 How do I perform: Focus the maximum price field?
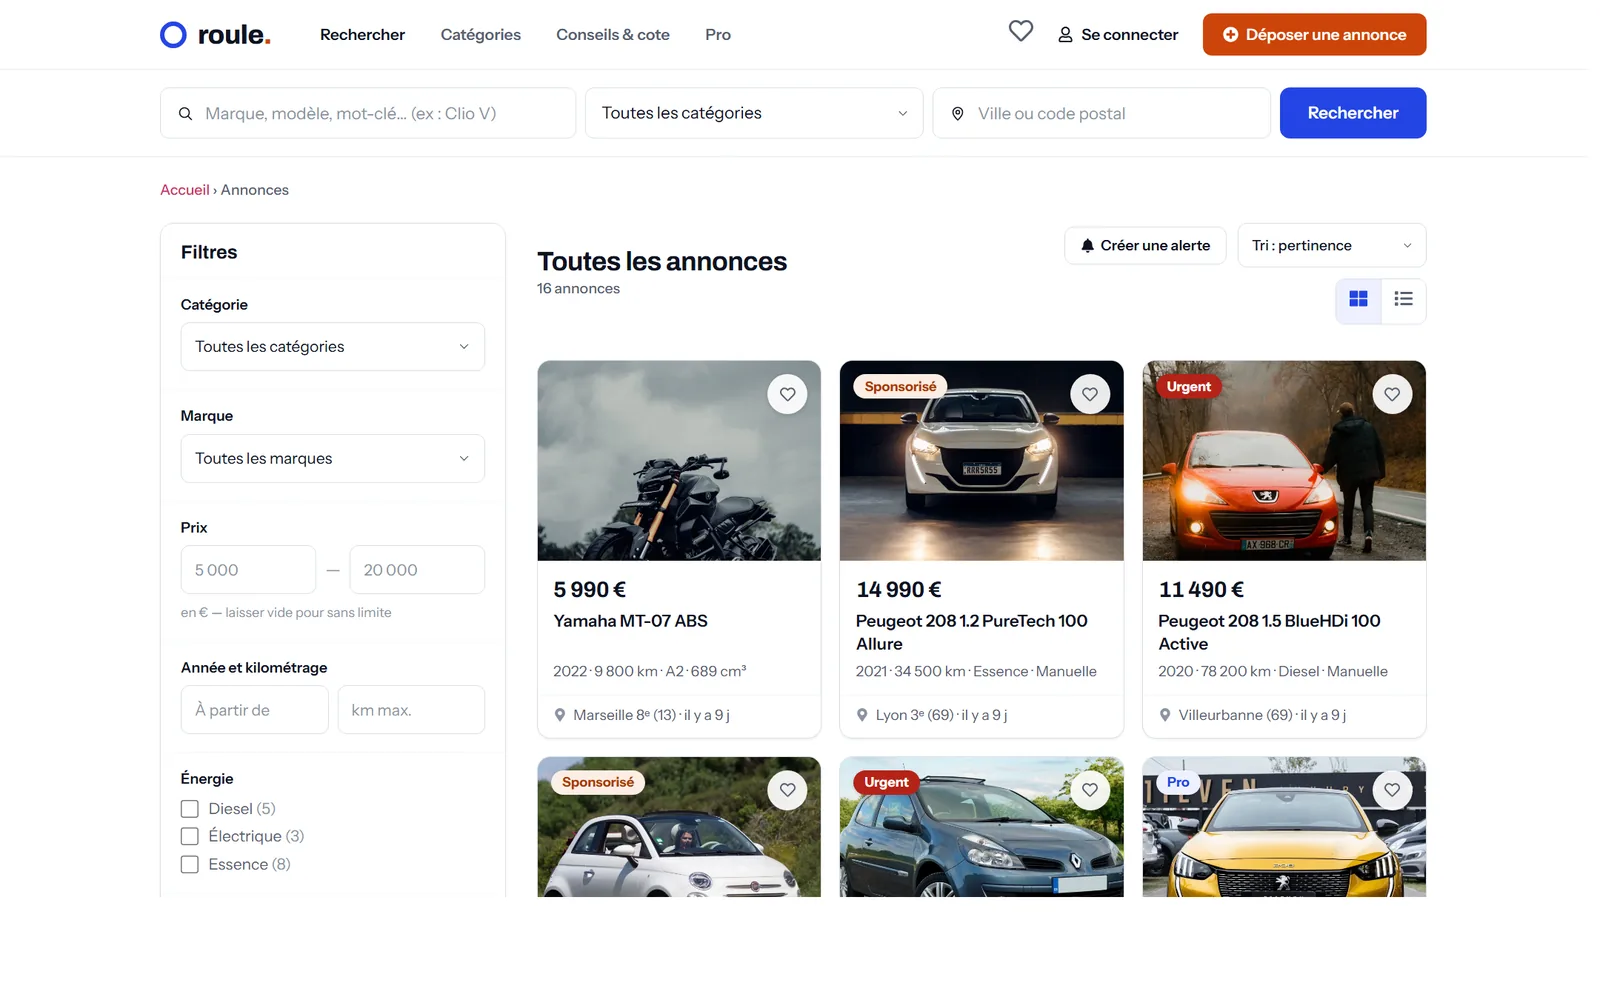[417, 570]
